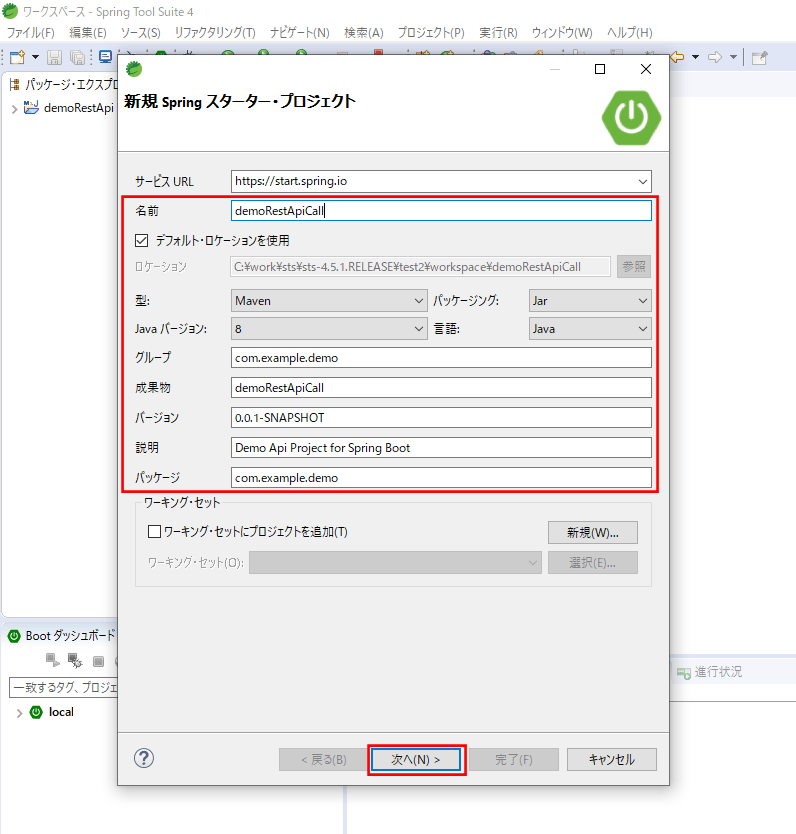Click the Save All icon in toolbar

click(x=78, y=57)
